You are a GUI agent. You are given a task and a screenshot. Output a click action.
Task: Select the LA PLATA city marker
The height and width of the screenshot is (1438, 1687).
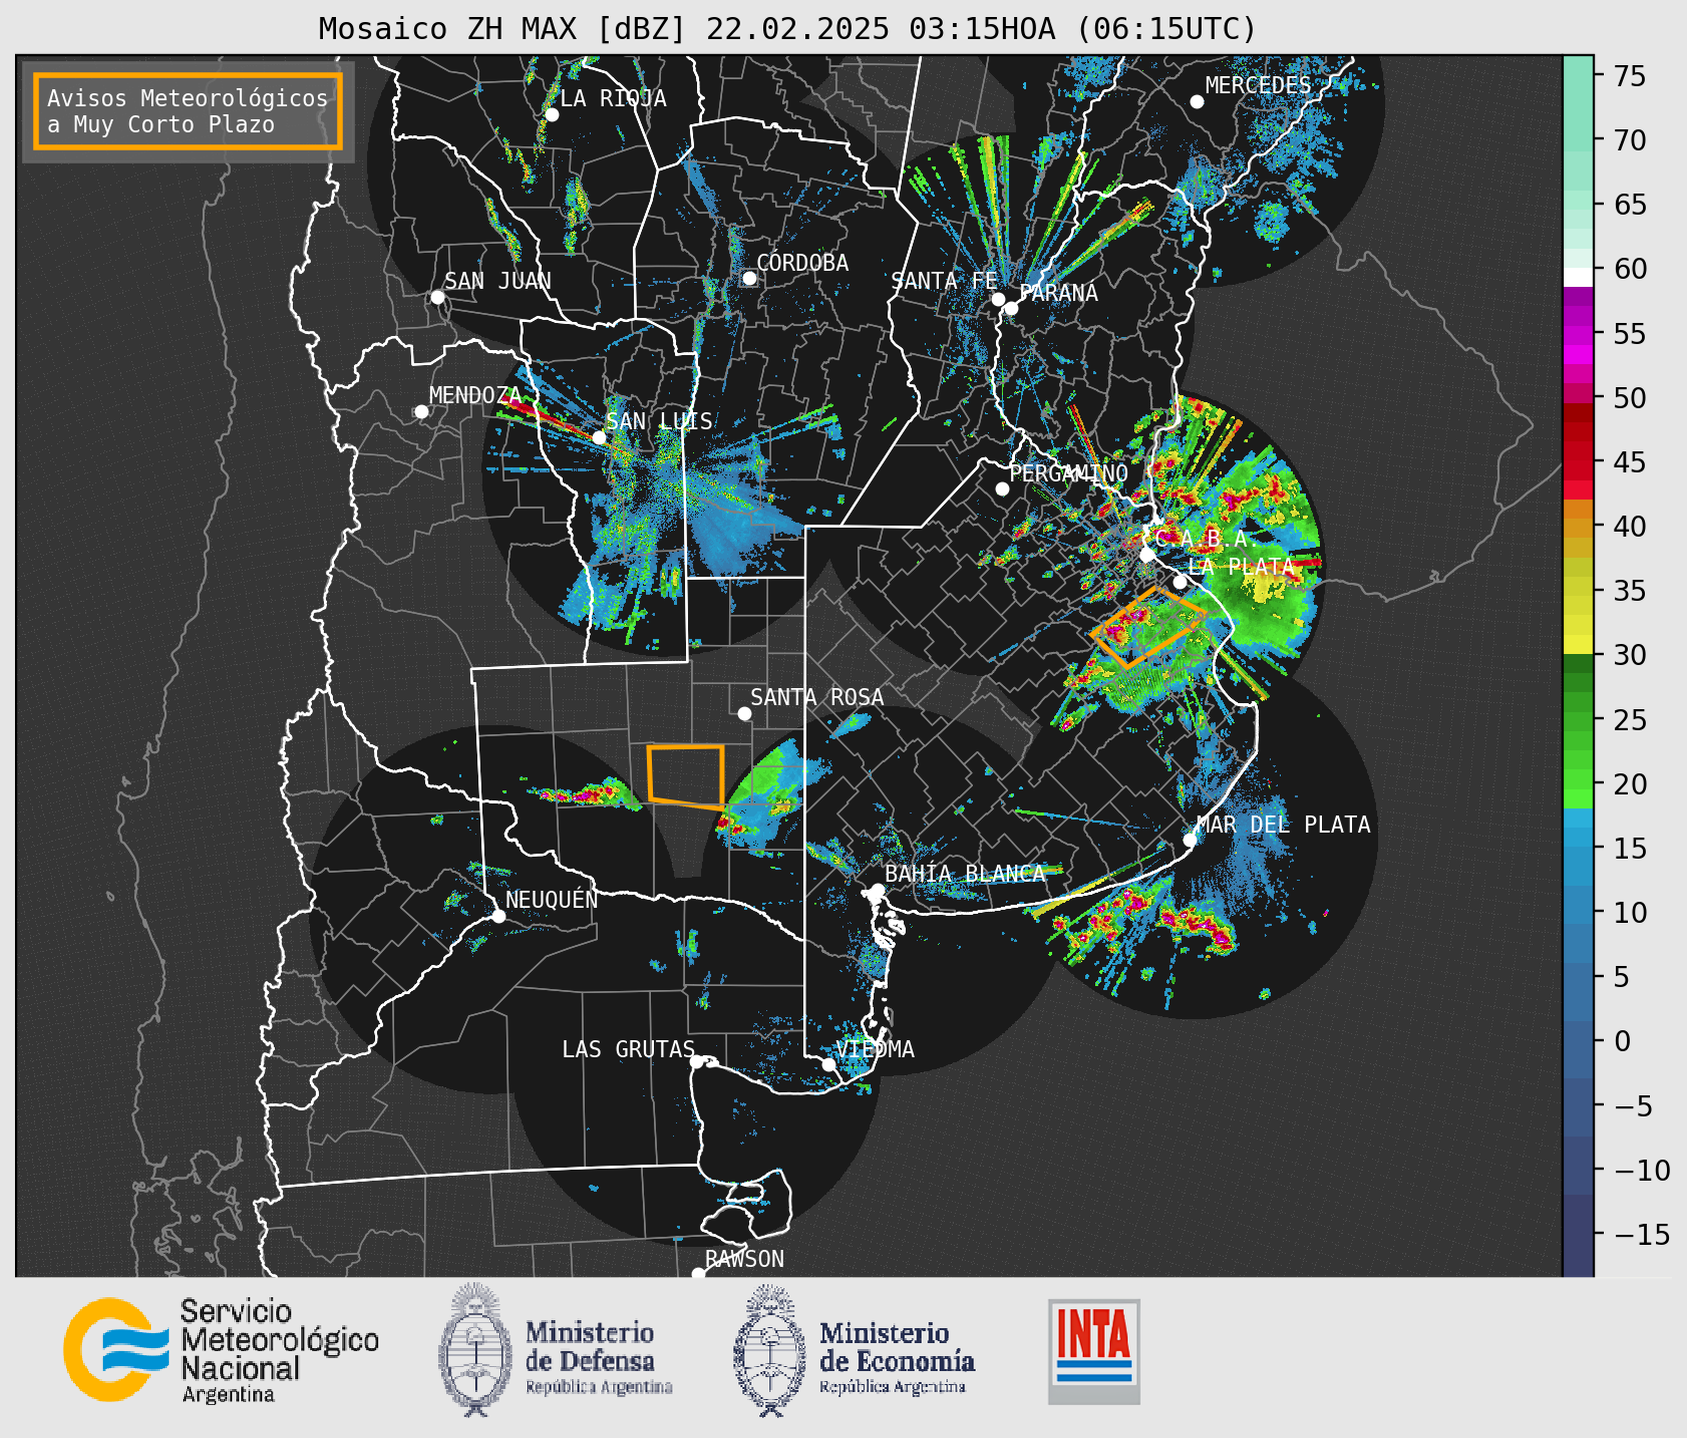pos(1180,582)
